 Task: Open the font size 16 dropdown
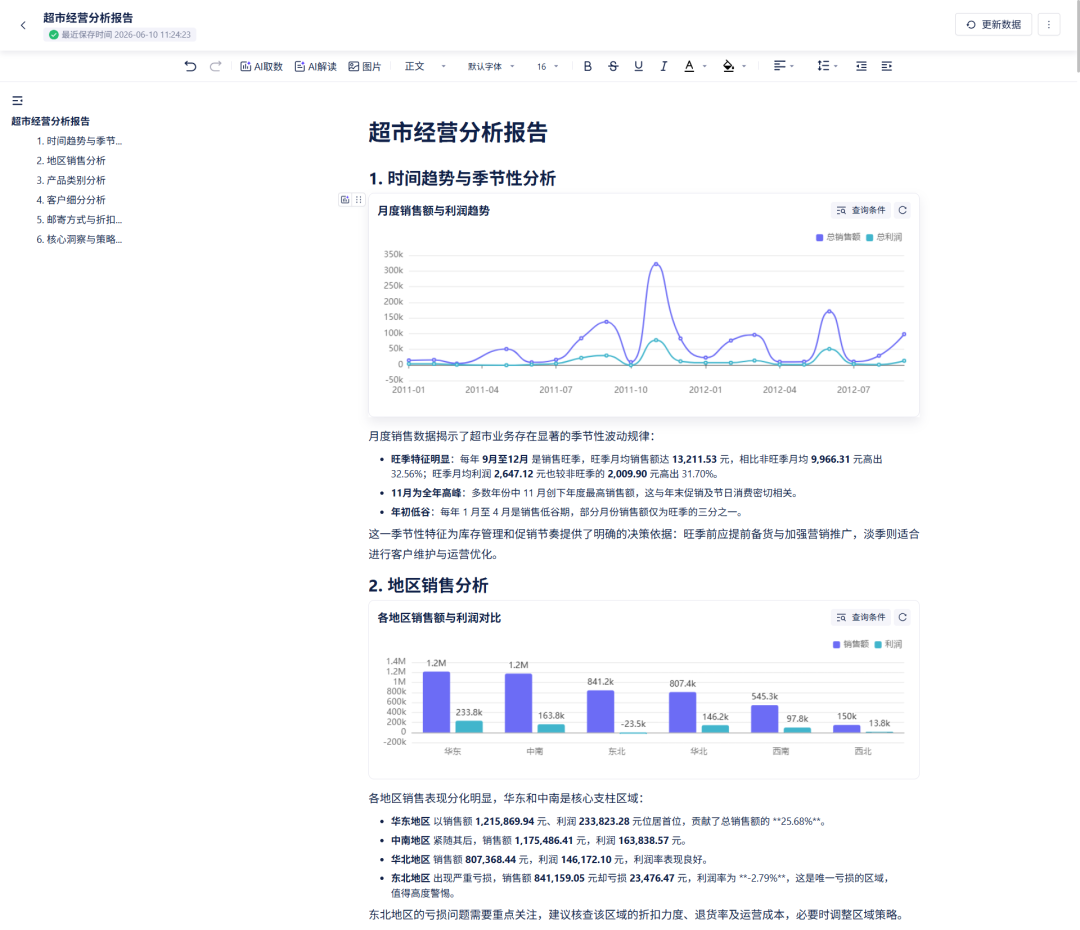point(548,66)
